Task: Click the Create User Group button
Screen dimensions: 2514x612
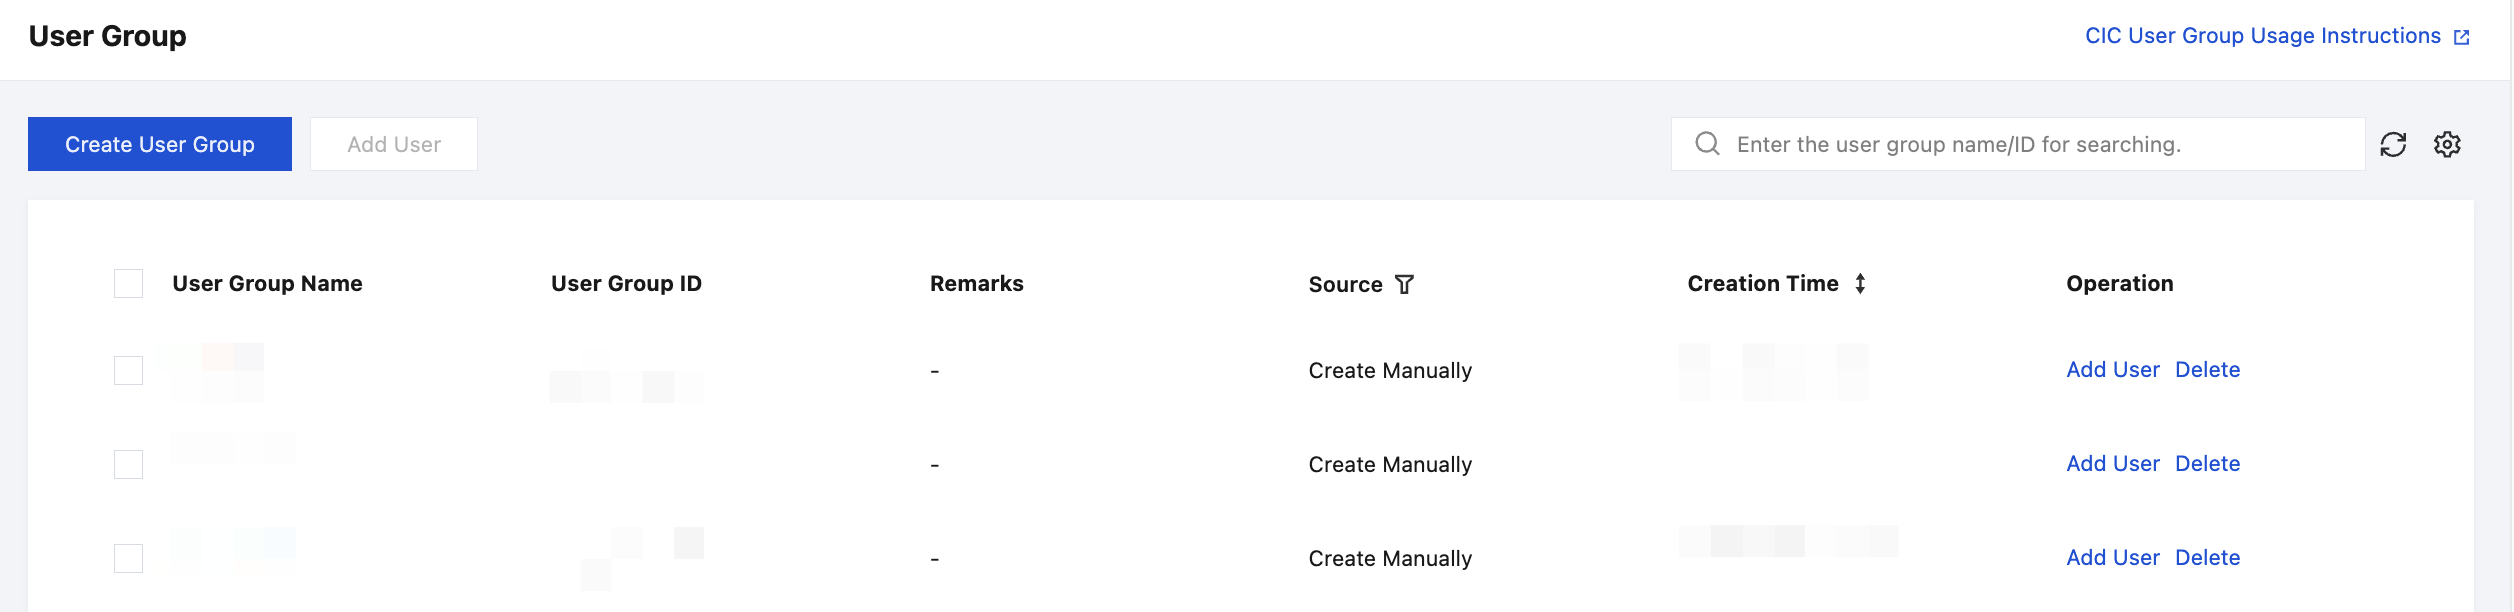Action: (160, 144)
